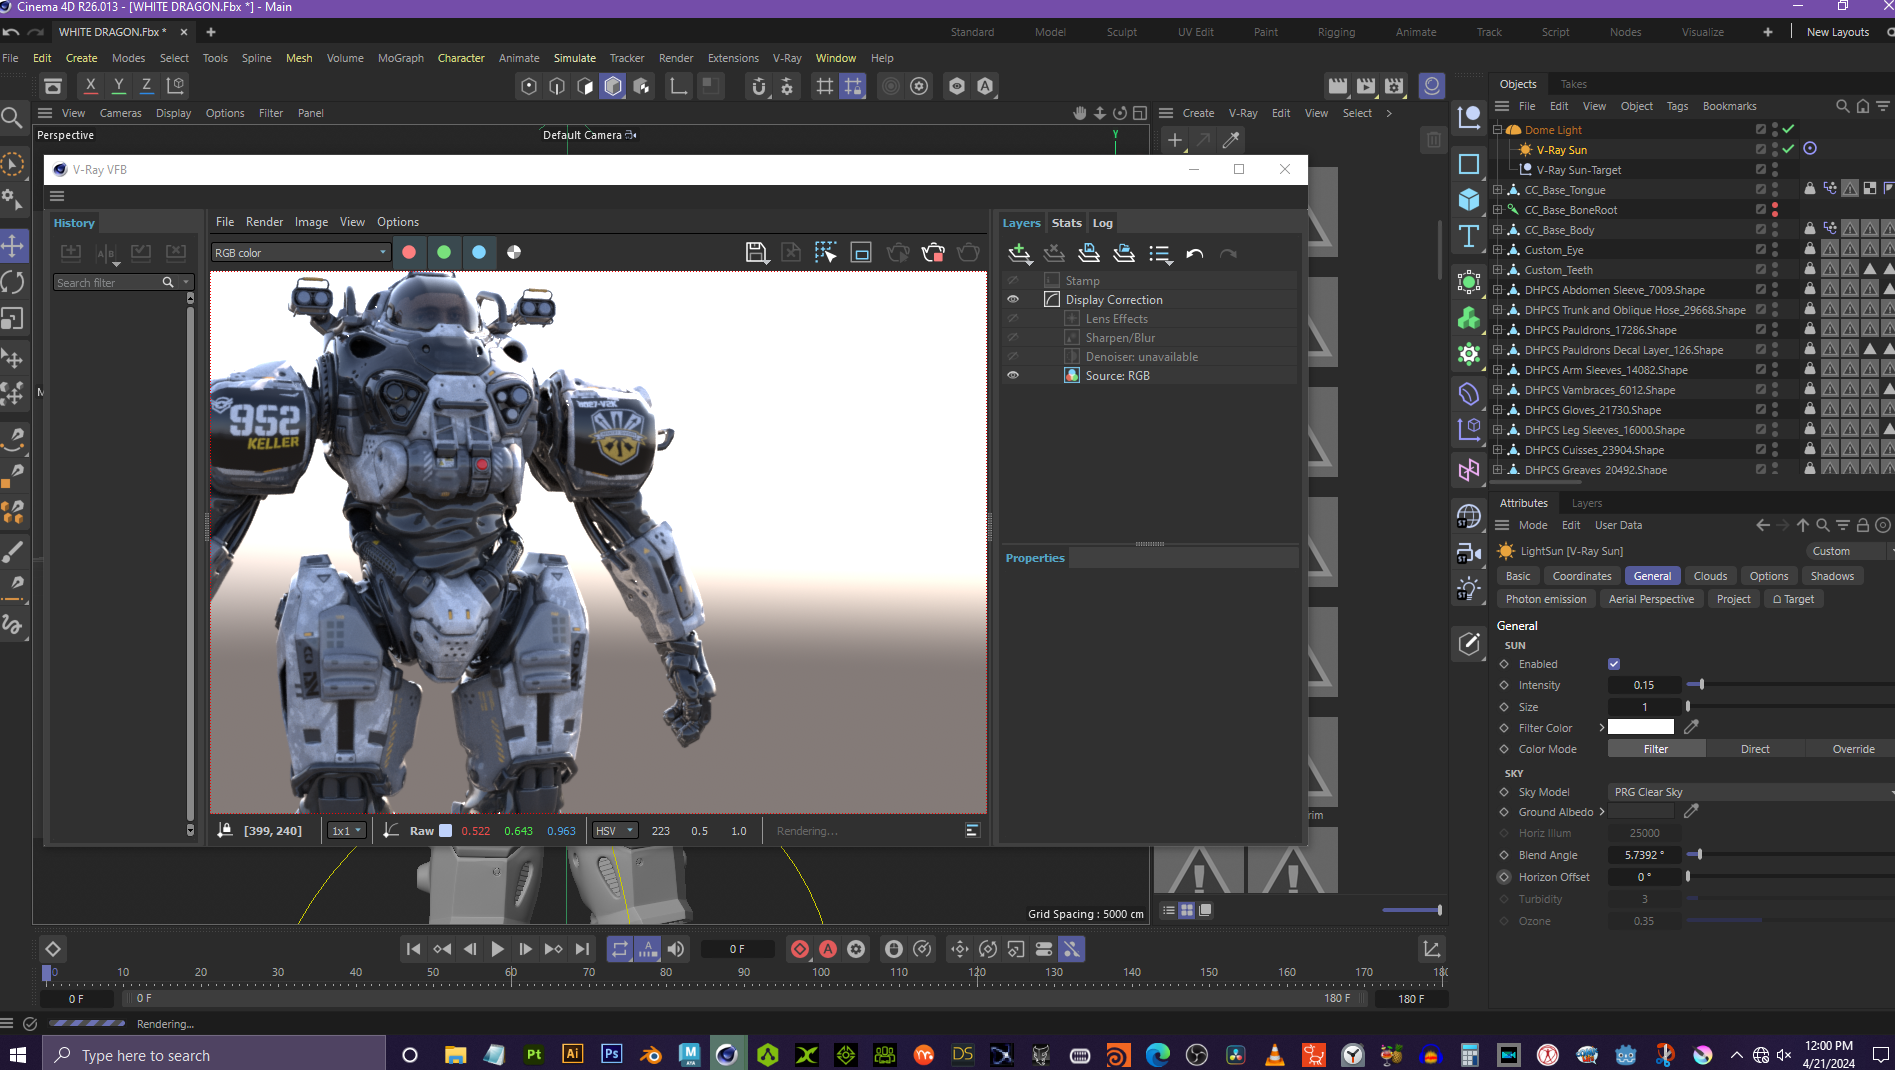This screenshot has height=1070, width=1895.
Task: Open Illustrator from the taskbar
Action: click(573, 1054)
